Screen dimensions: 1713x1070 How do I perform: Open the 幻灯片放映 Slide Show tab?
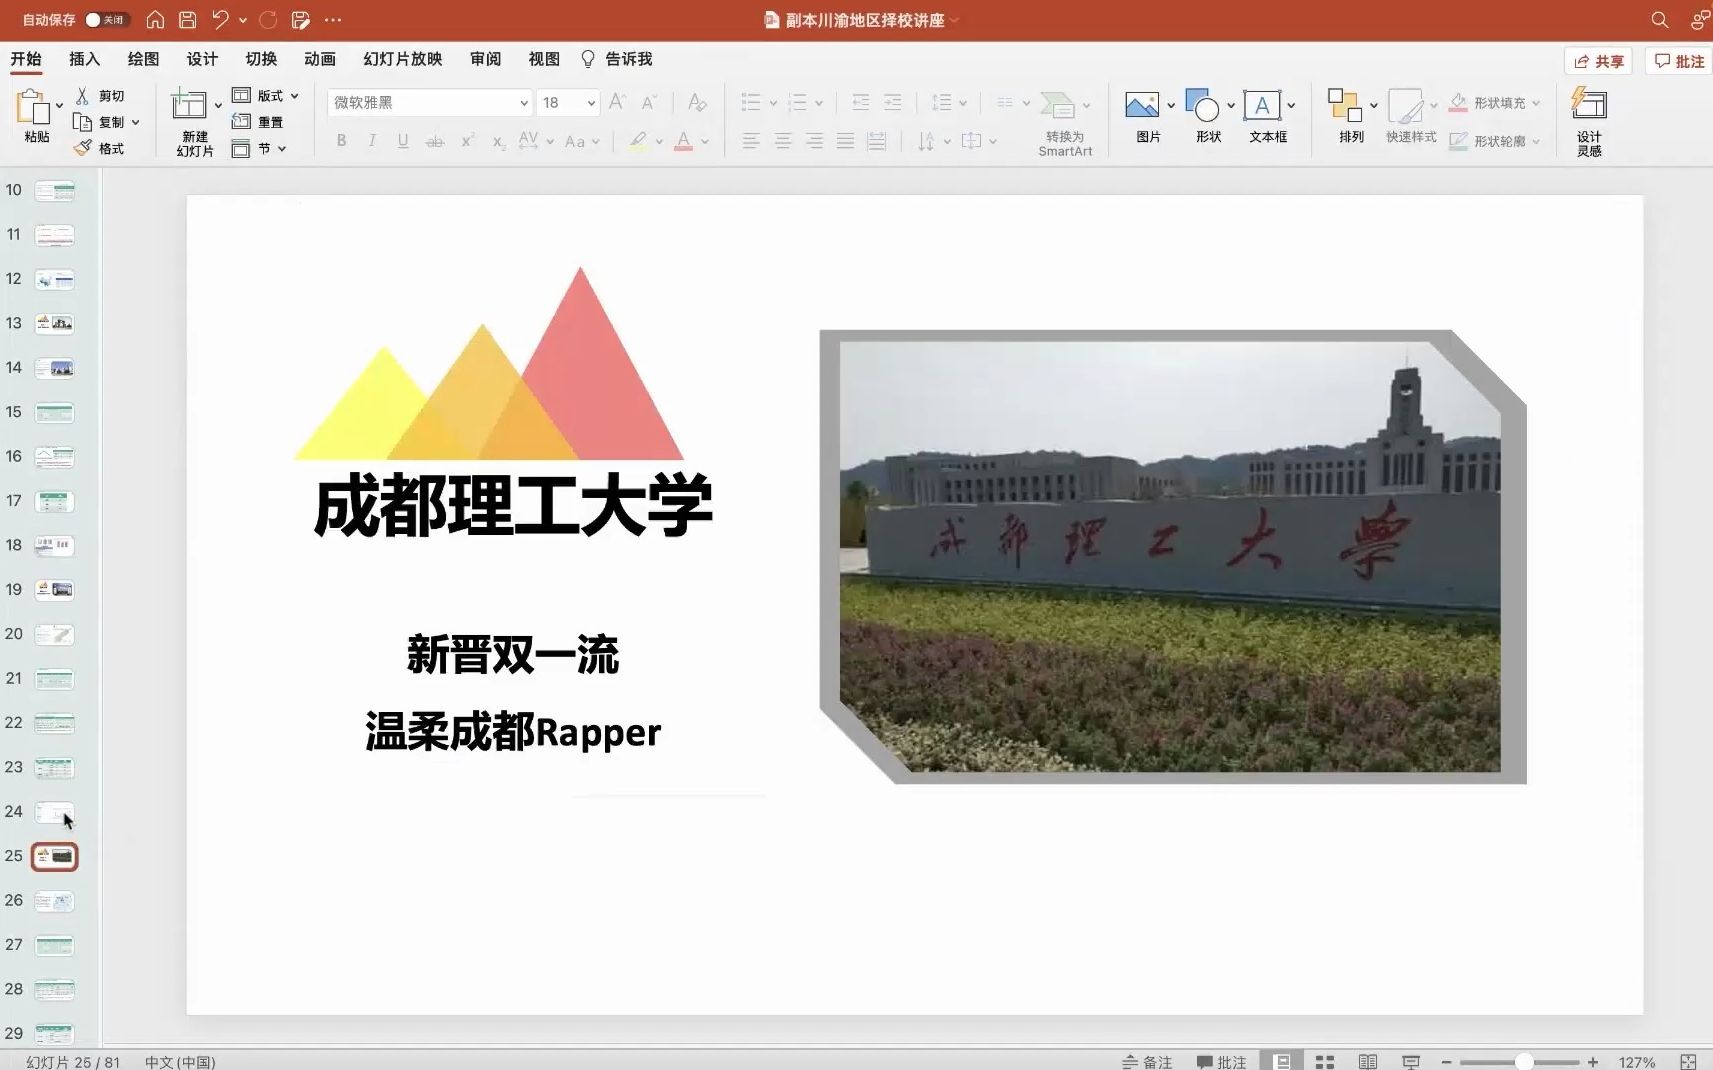point(403,59)
